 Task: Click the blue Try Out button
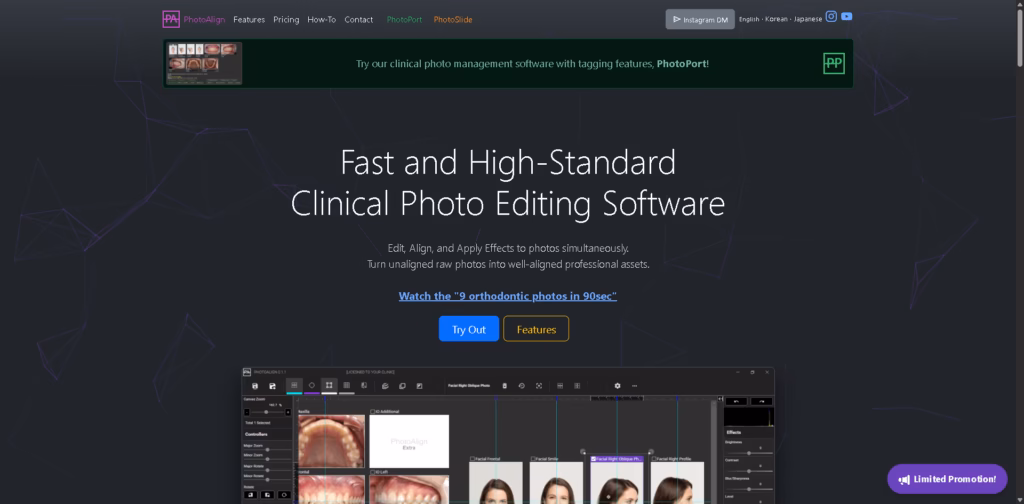(469, 329)
